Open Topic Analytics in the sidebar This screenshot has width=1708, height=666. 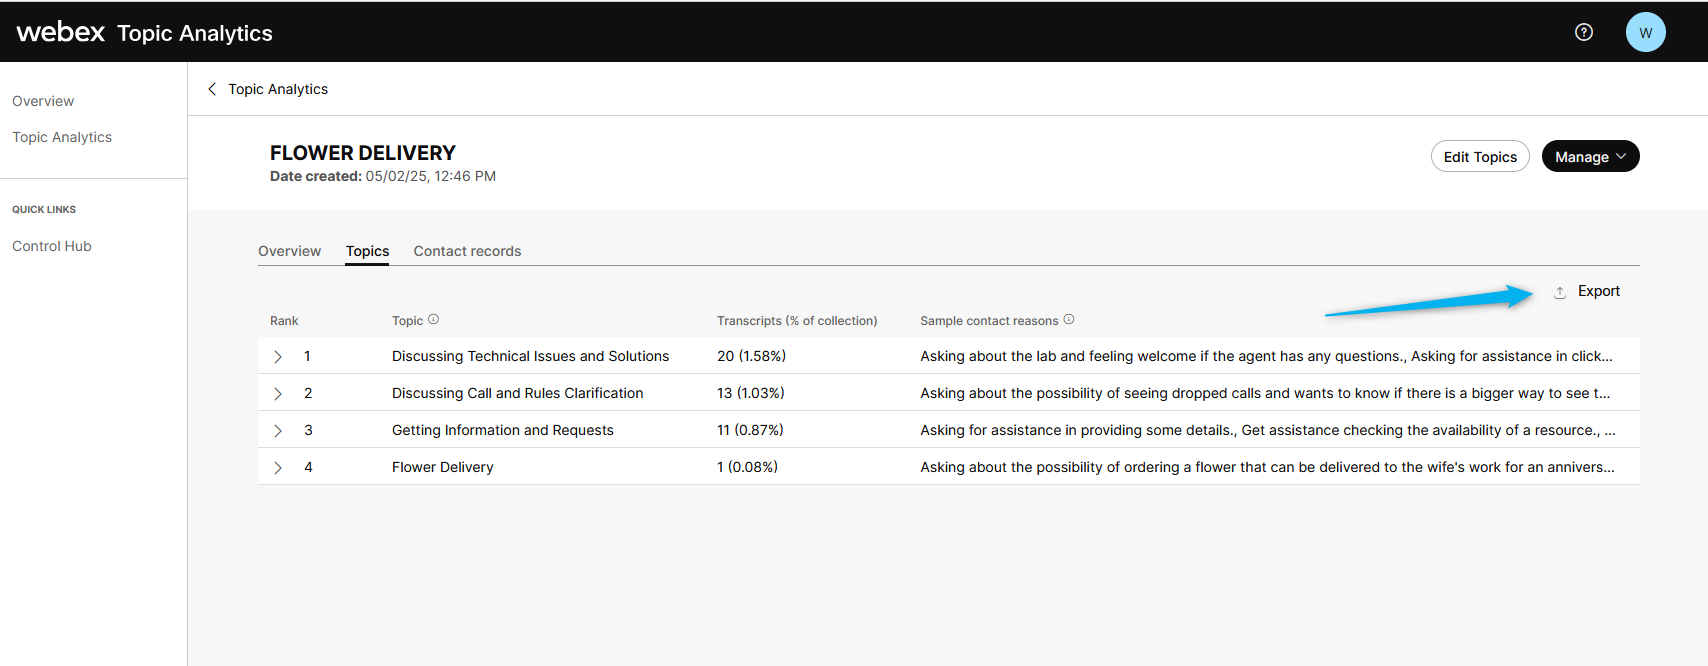coord(62,137)
